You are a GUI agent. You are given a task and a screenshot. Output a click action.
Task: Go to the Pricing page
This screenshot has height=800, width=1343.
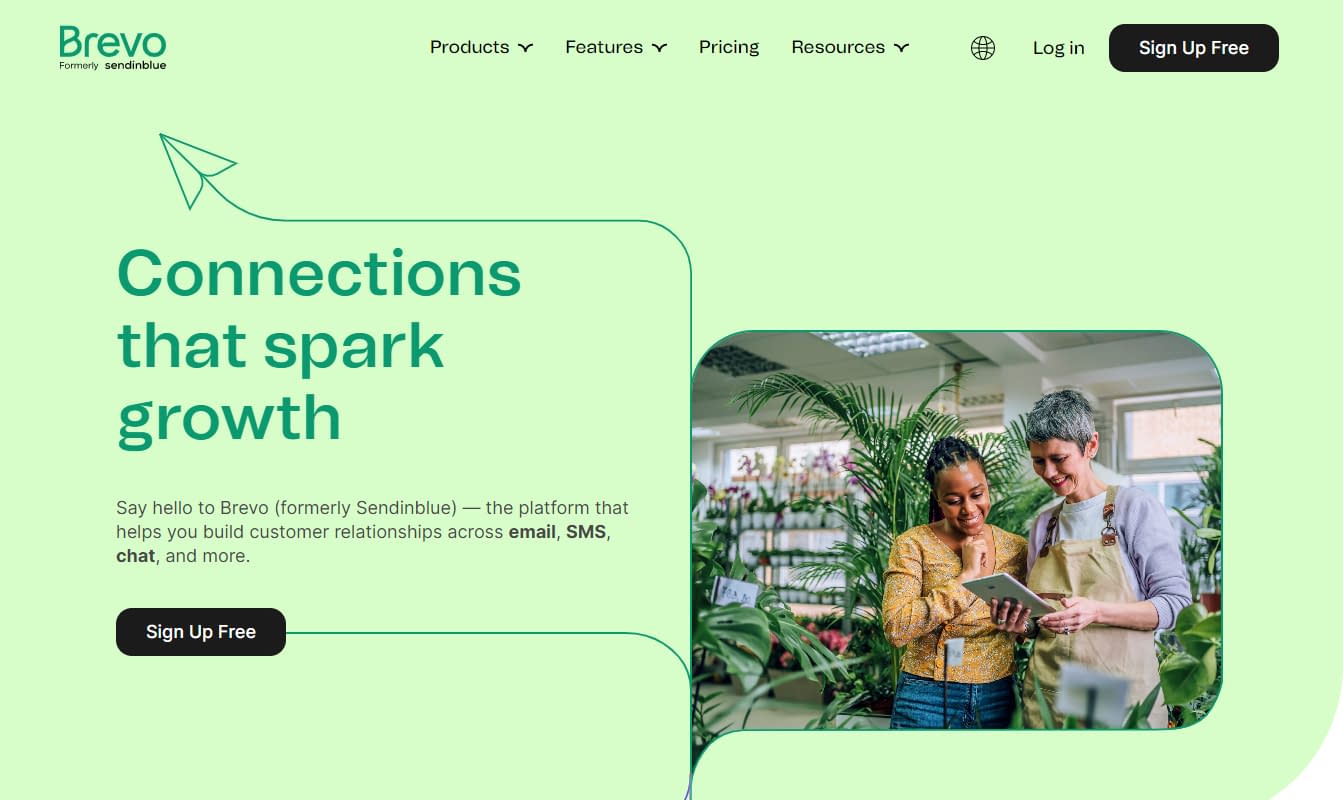[729, 47]
